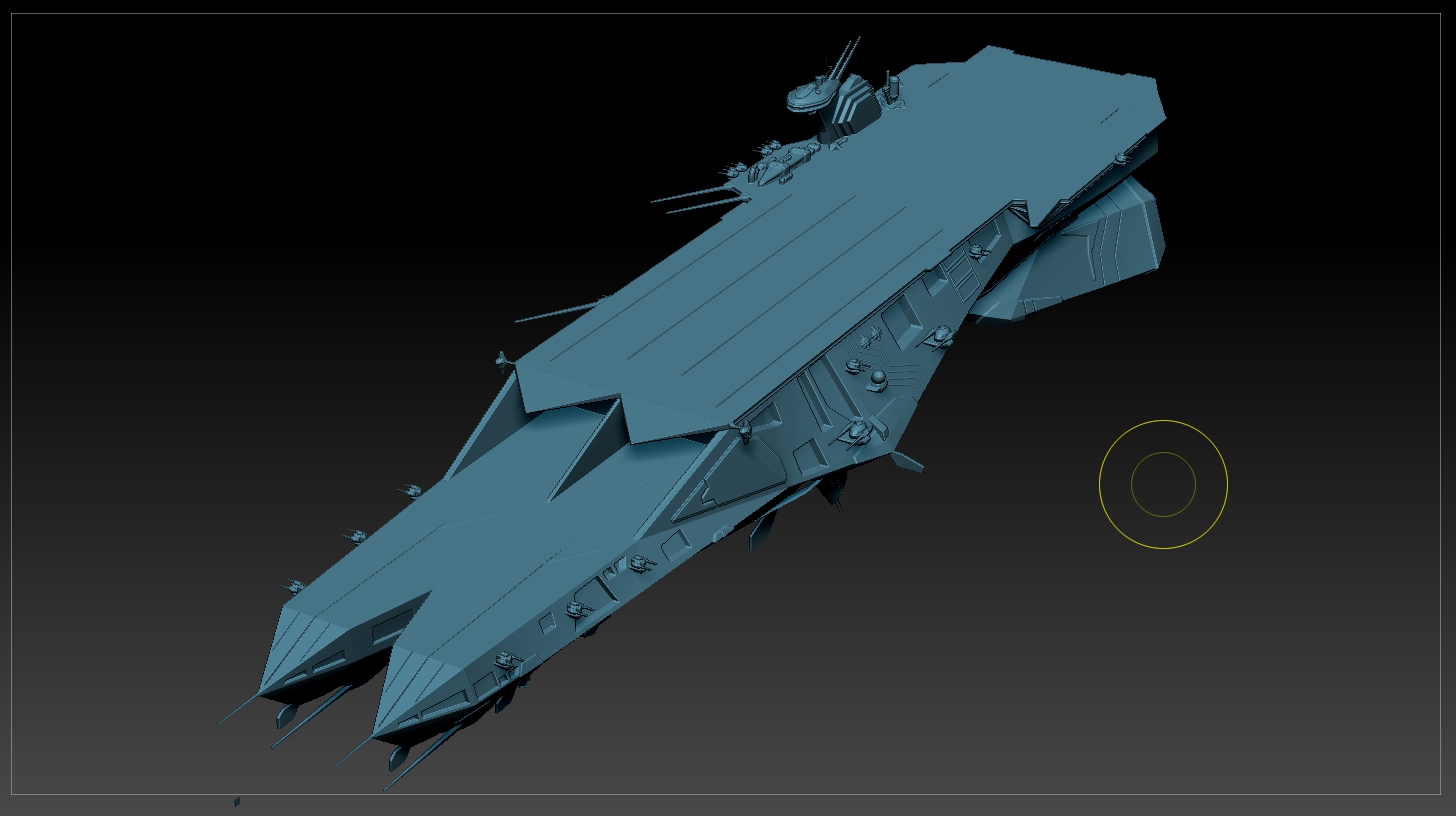Click the fin under the left prow
This screenshot has height=816, width=1456.
(286, 714)
